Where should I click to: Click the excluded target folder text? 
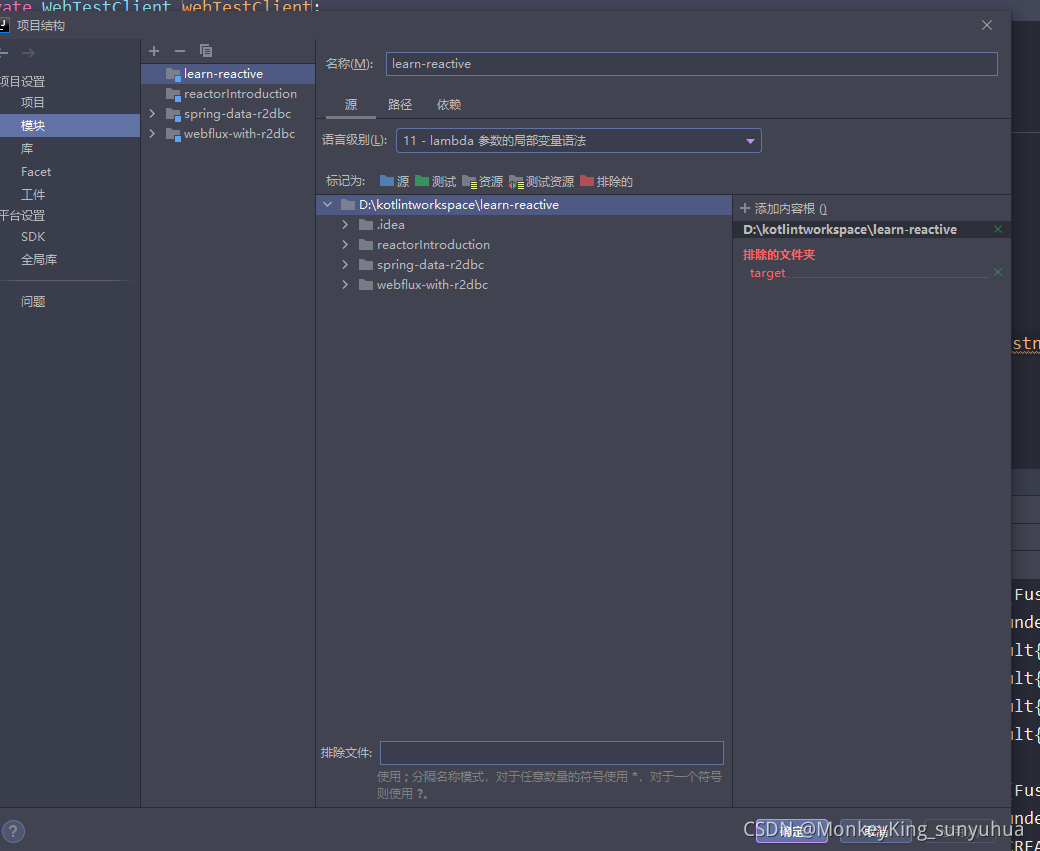(767, 273)
